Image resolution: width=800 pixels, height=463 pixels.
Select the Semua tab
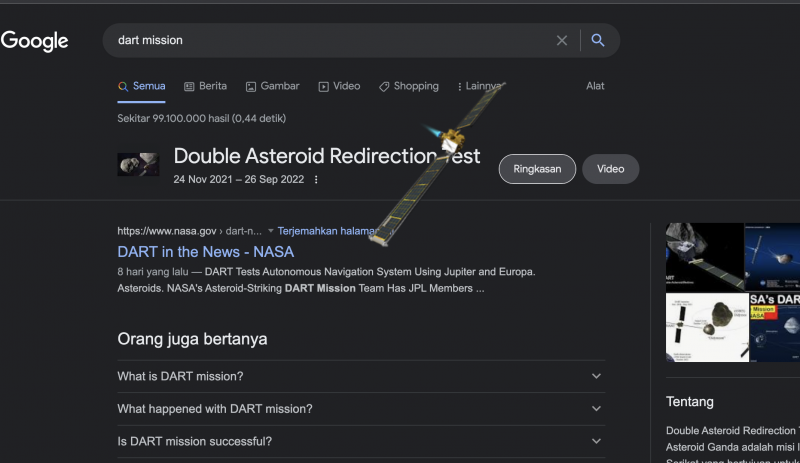click(x=141, y=86)
